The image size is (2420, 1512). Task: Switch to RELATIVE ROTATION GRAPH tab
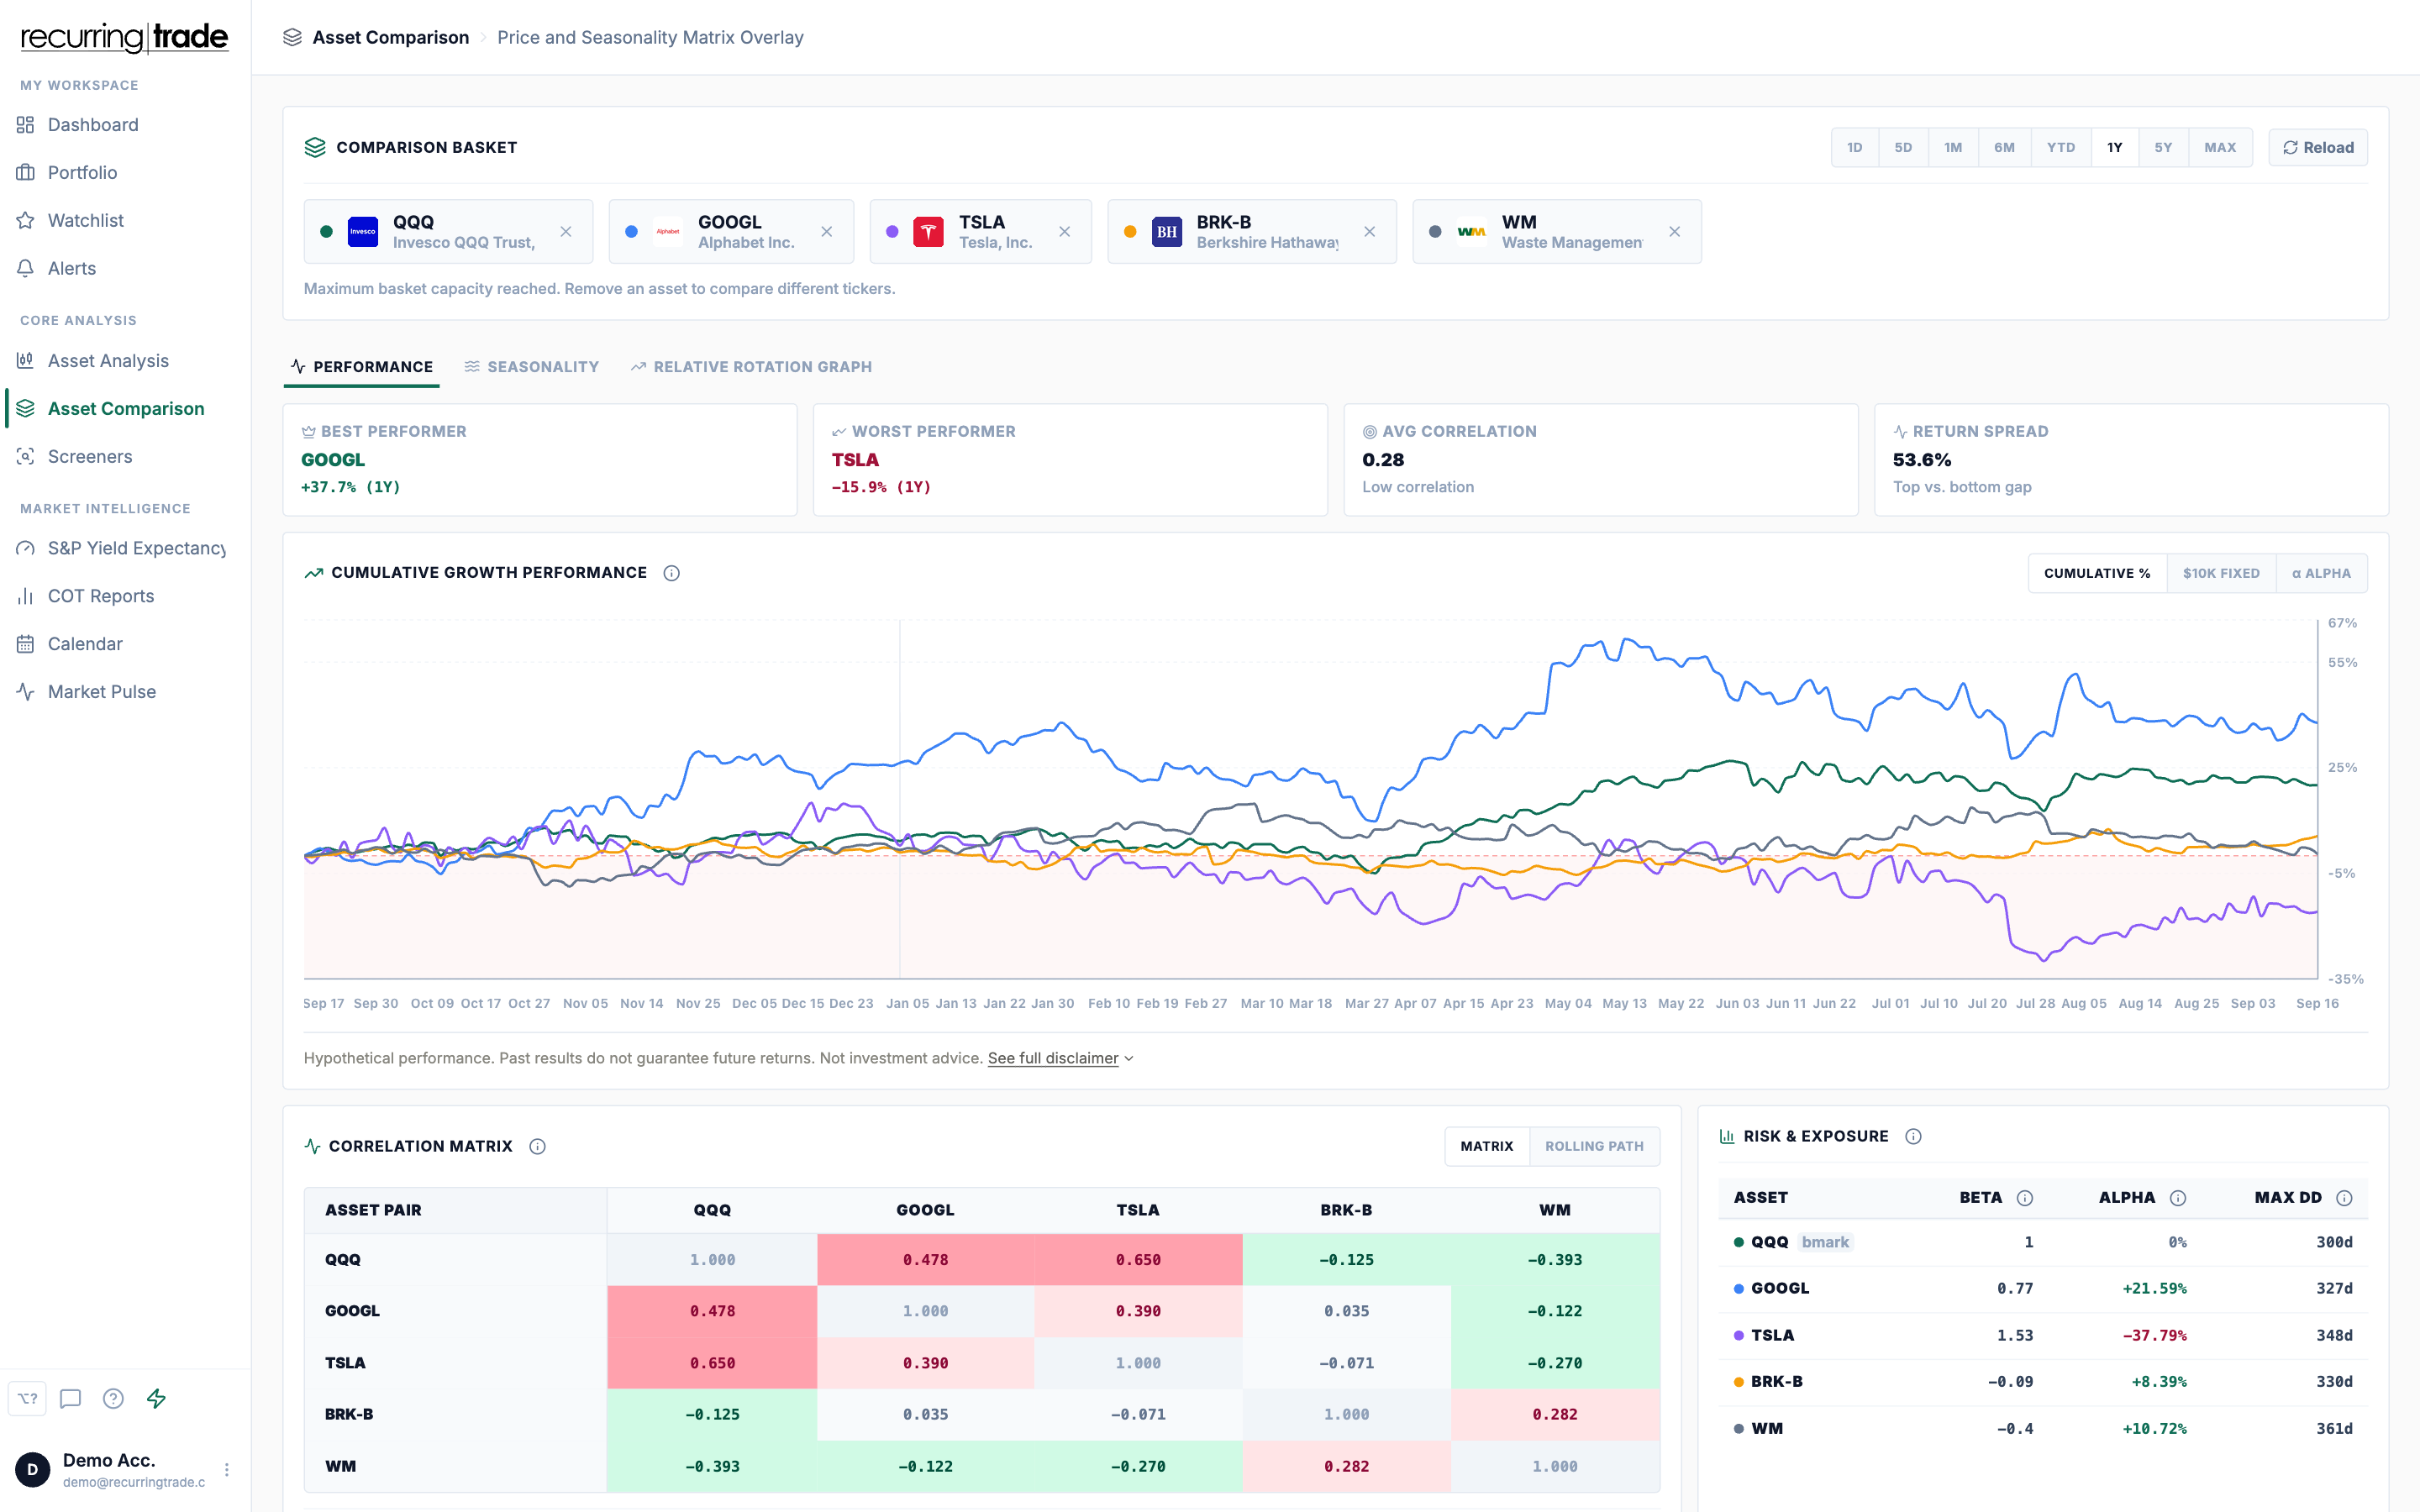pyautogui.click(x=751, y=367)
